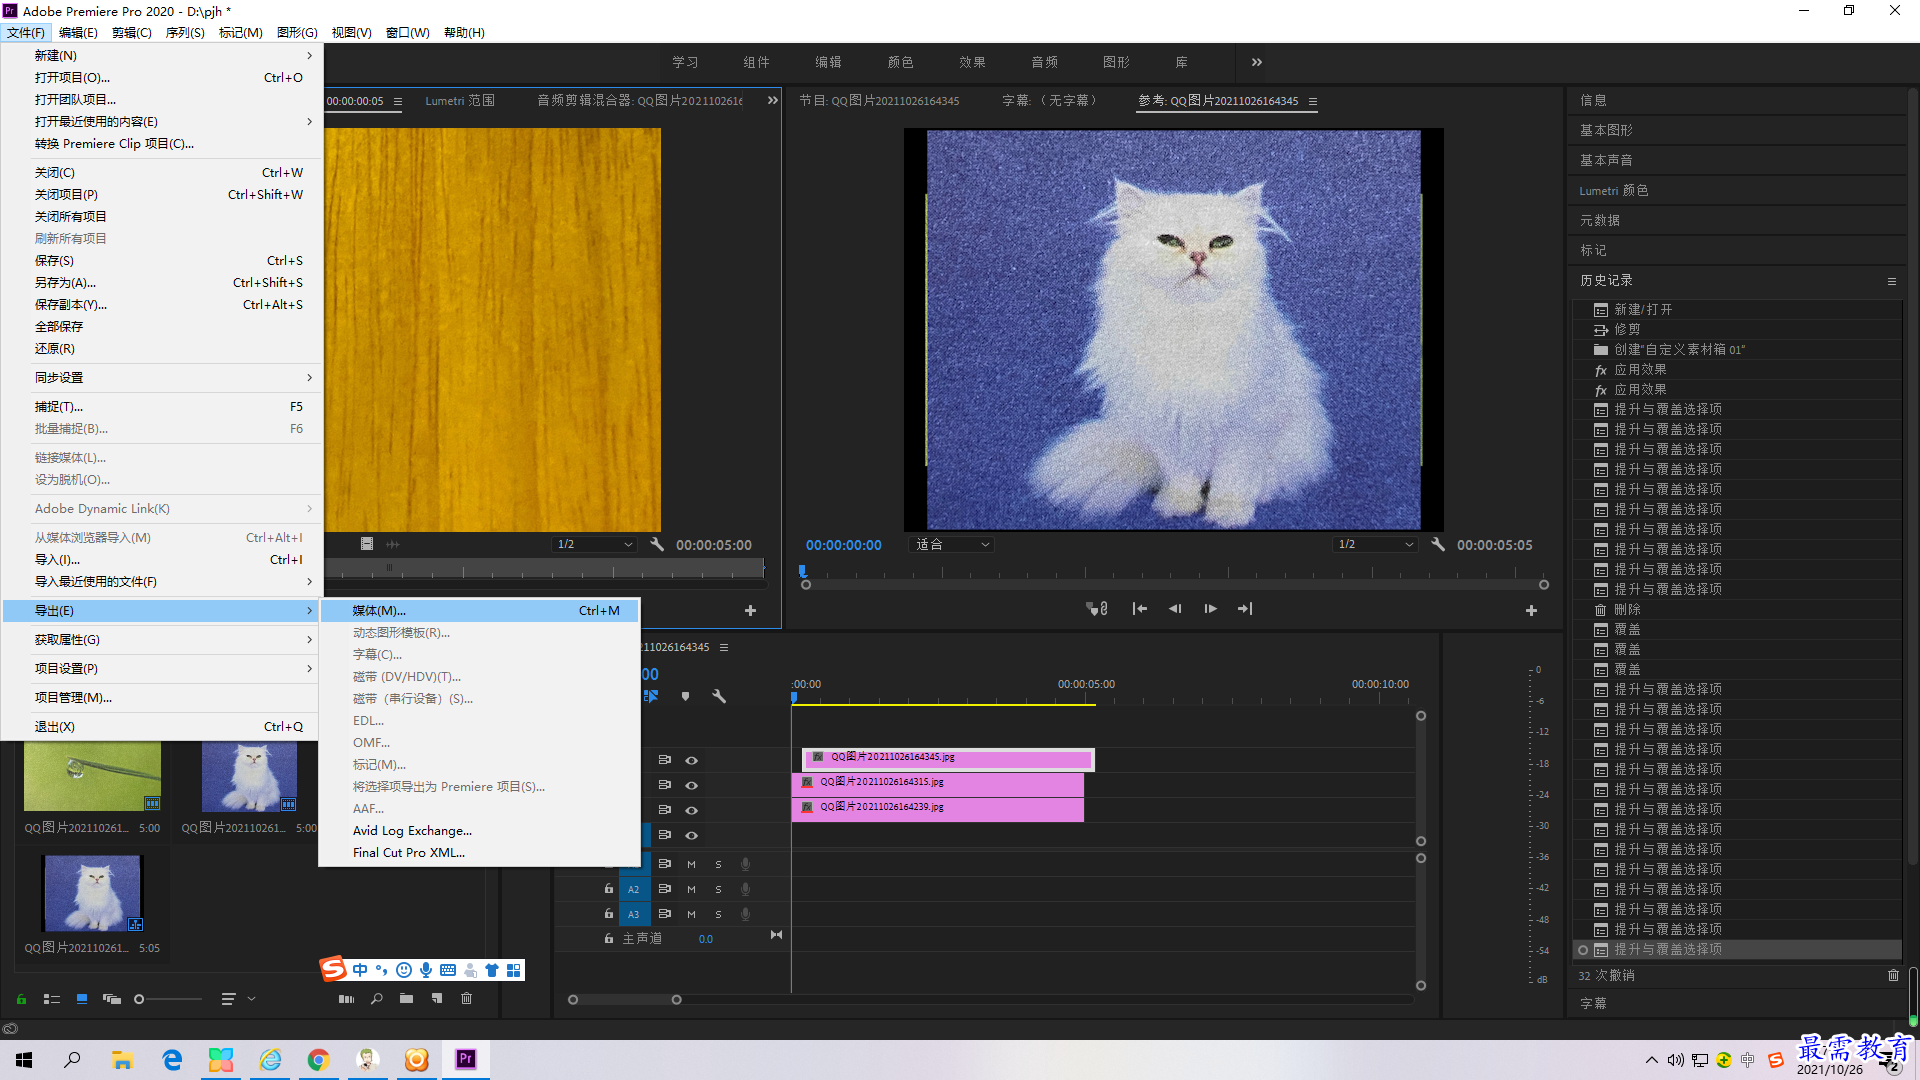
Task: Toggle top video track eye visibility
Action: tap(691, 760)
